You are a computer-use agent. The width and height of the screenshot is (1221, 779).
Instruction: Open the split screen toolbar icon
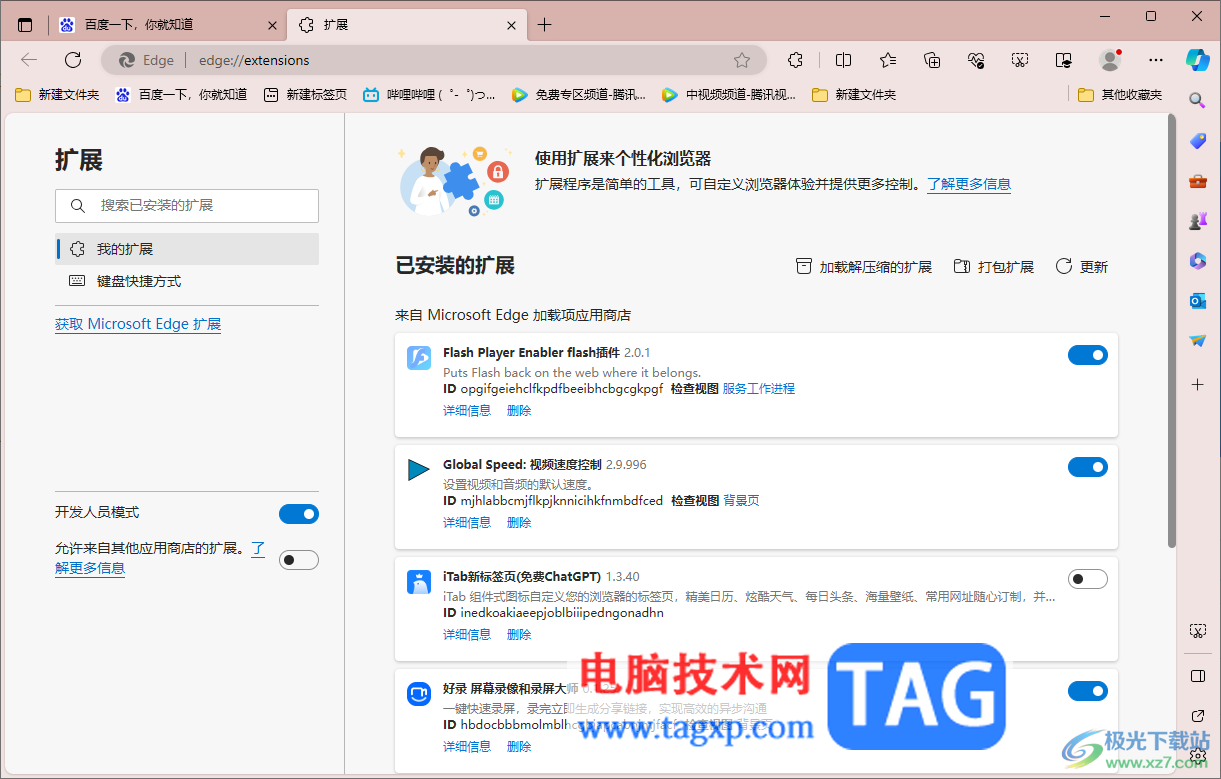point(843,60)
